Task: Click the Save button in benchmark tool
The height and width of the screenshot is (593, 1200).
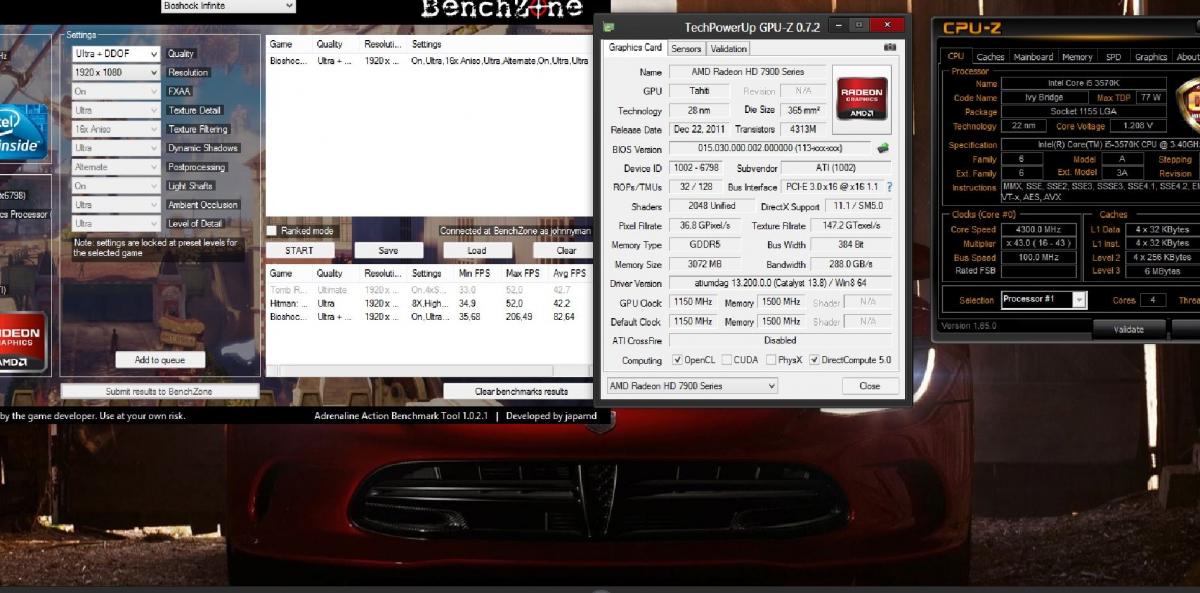Action: [388, 251]
